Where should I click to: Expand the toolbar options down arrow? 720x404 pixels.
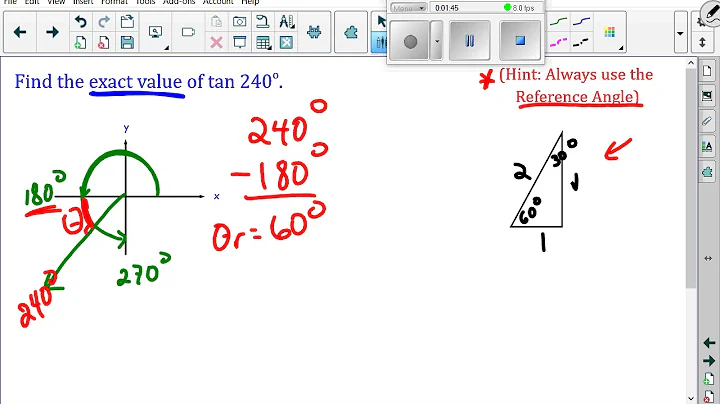click(680, 33)
